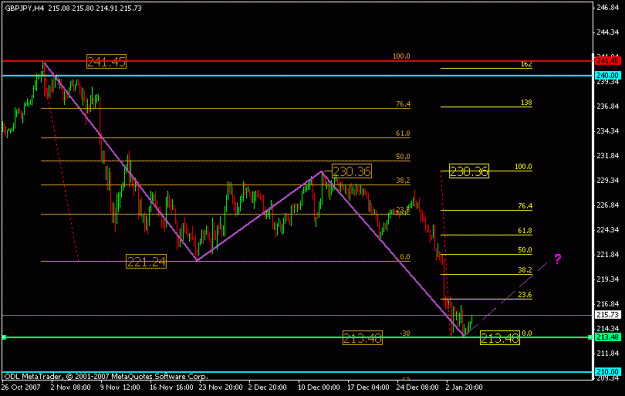Screen dimensions: 625x396
Task: Click the cyan 210.00 price axis tag
Action: [607, 372]
